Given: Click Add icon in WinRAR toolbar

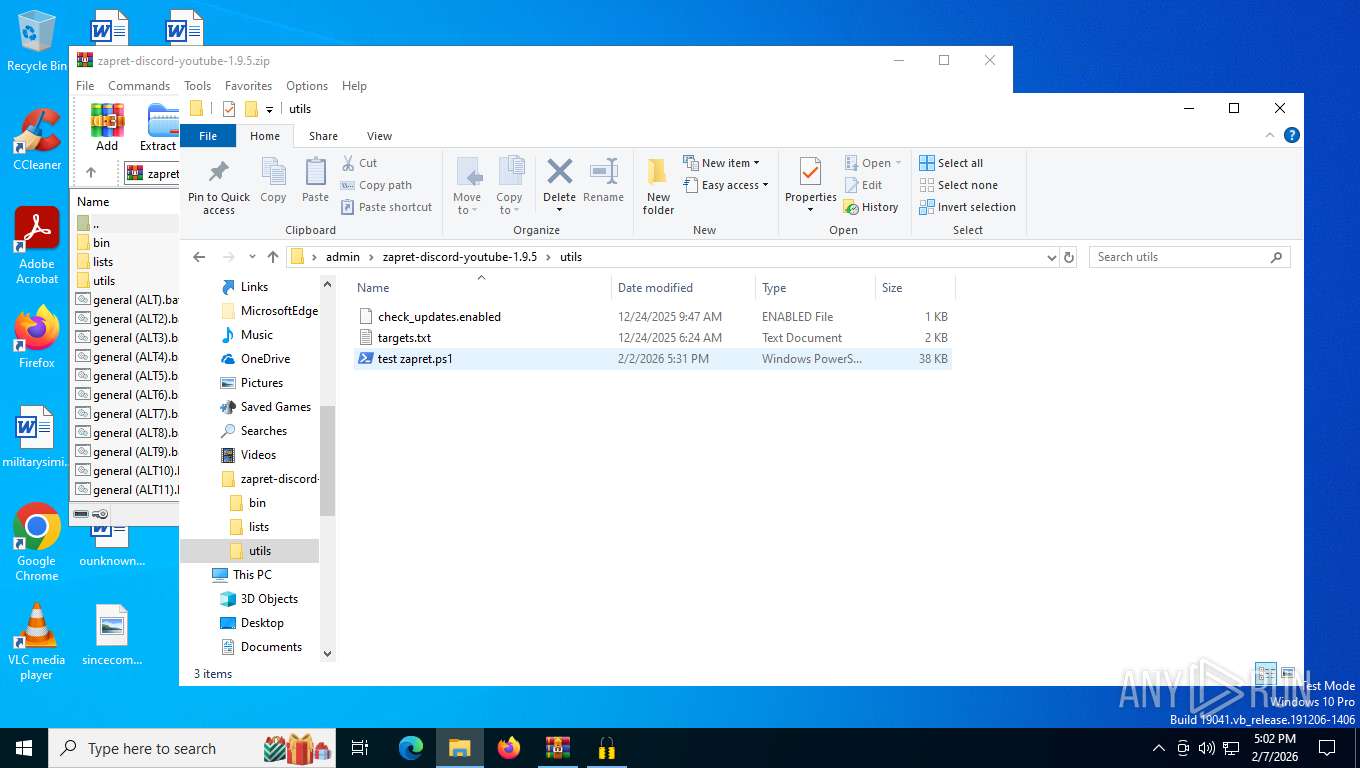Looking at the screenshot, I should 107,127.
